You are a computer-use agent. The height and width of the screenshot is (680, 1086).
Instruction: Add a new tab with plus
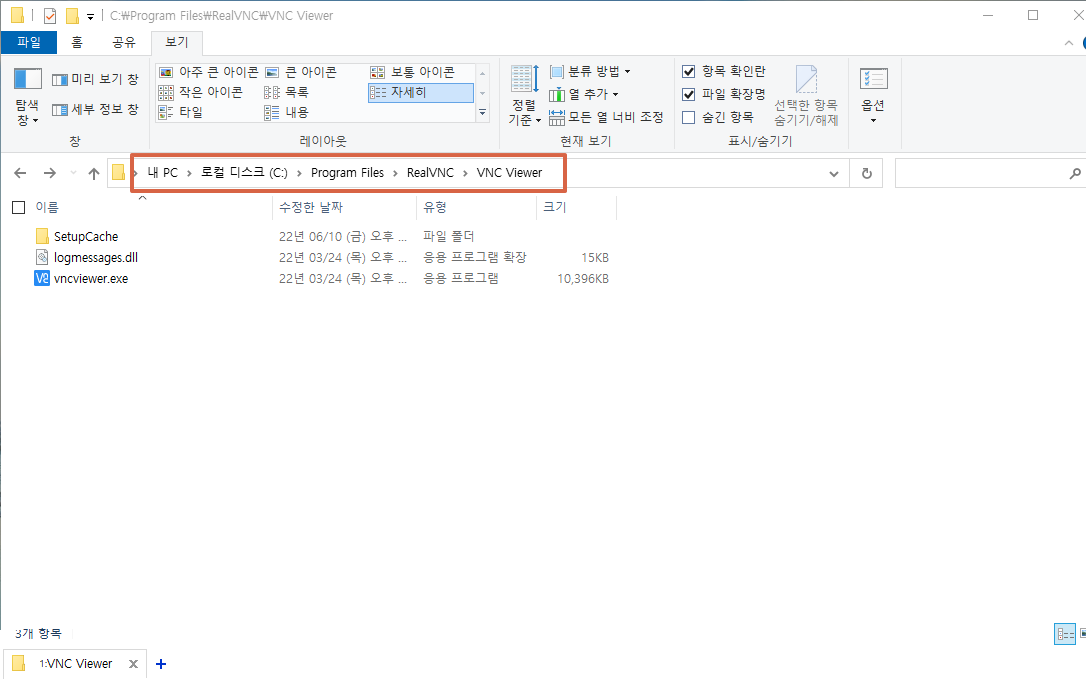click(161, 664)
